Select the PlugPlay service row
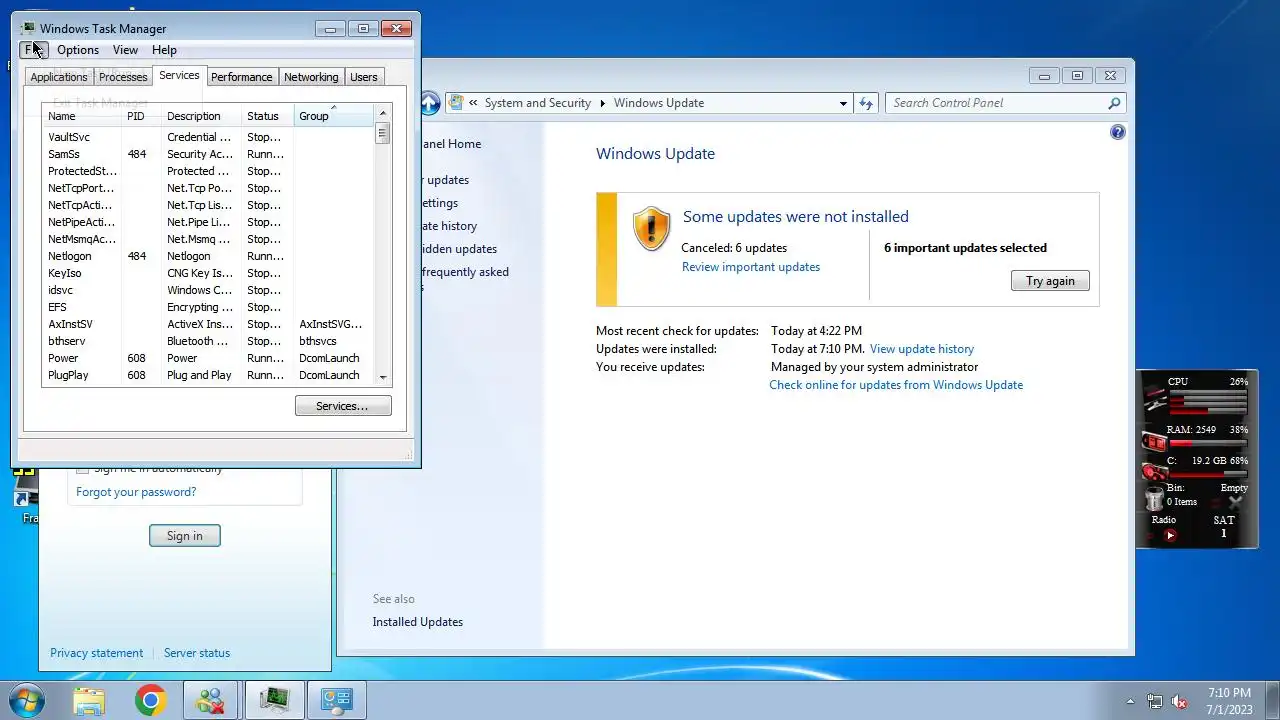This screenshot has width=1280, height=720. point(209,375)
